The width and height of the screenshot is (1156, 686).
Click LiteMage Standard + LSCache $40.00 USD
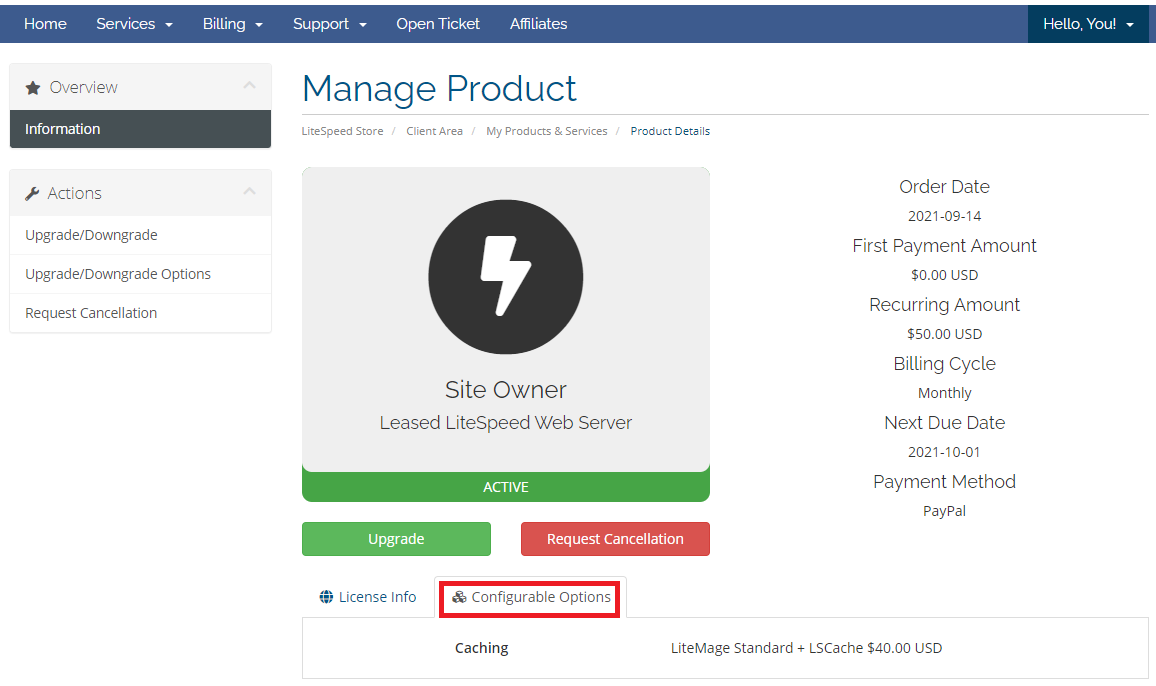click(x=807, y=648)
